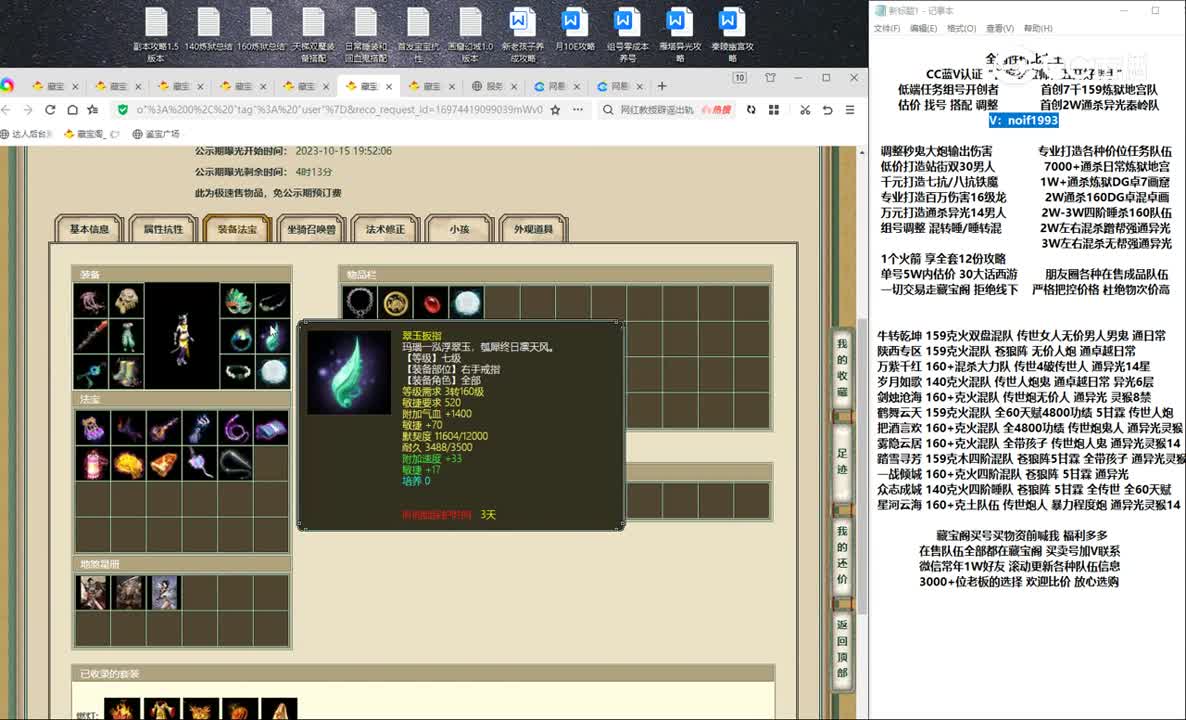Click the browser home icon
Image resolution: width=1186 pixels, height=720 pixels.
point(72,110)
